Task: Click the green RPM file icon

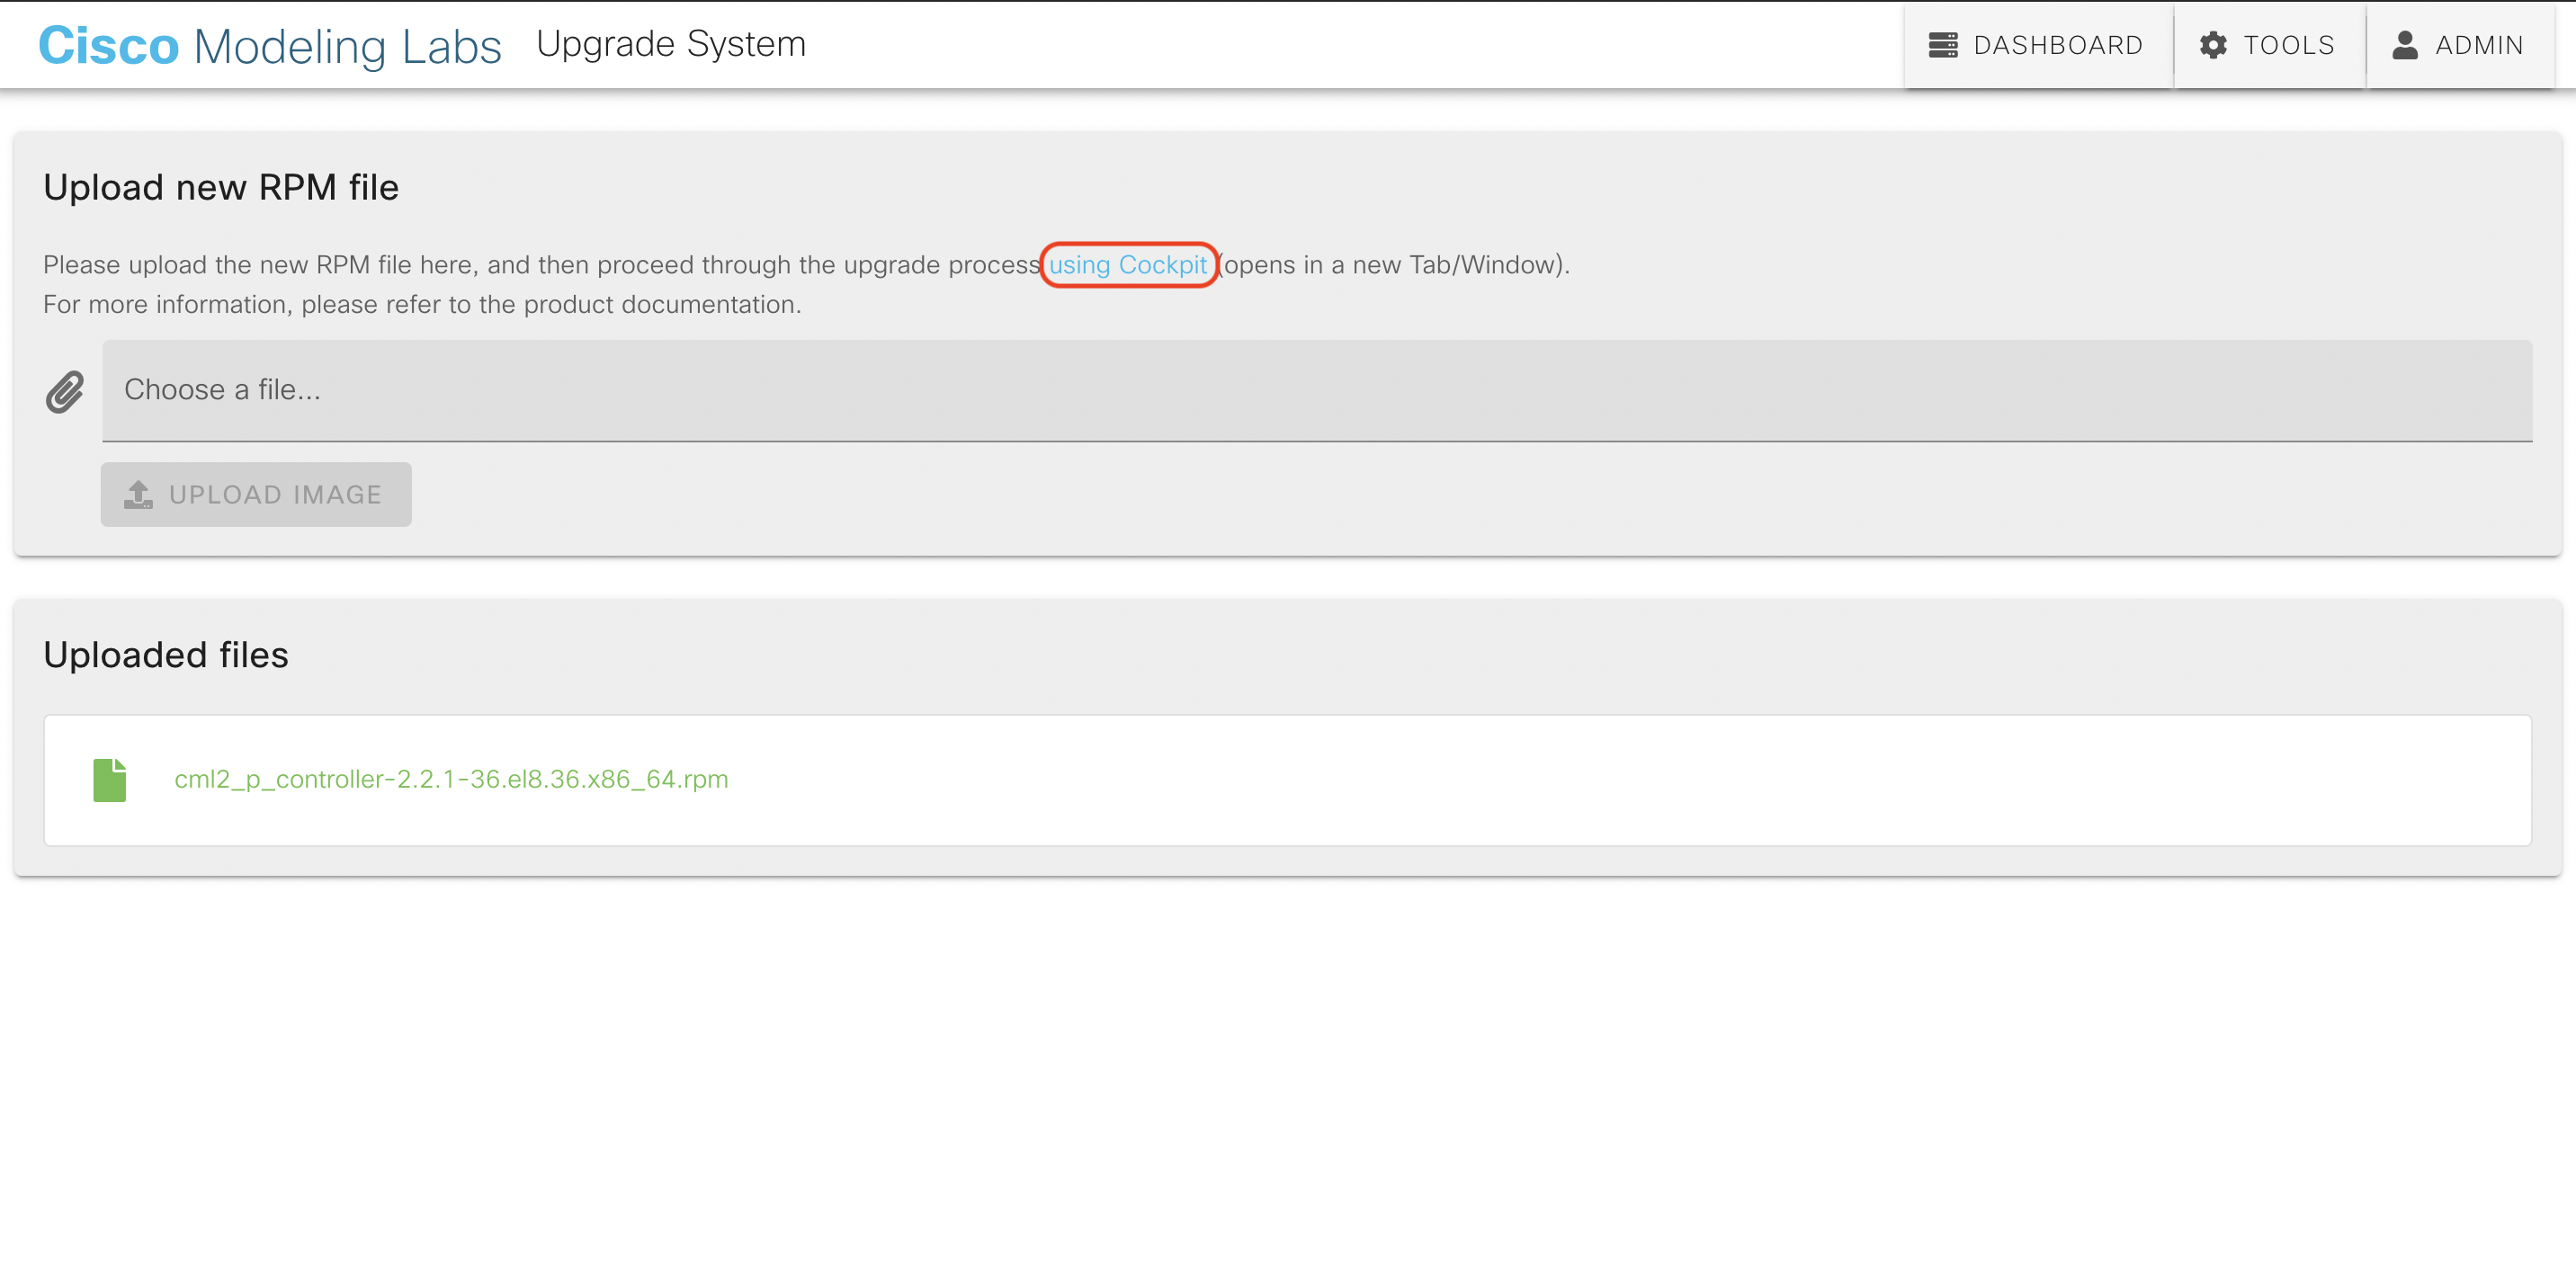Action: [x=110, y=780]
